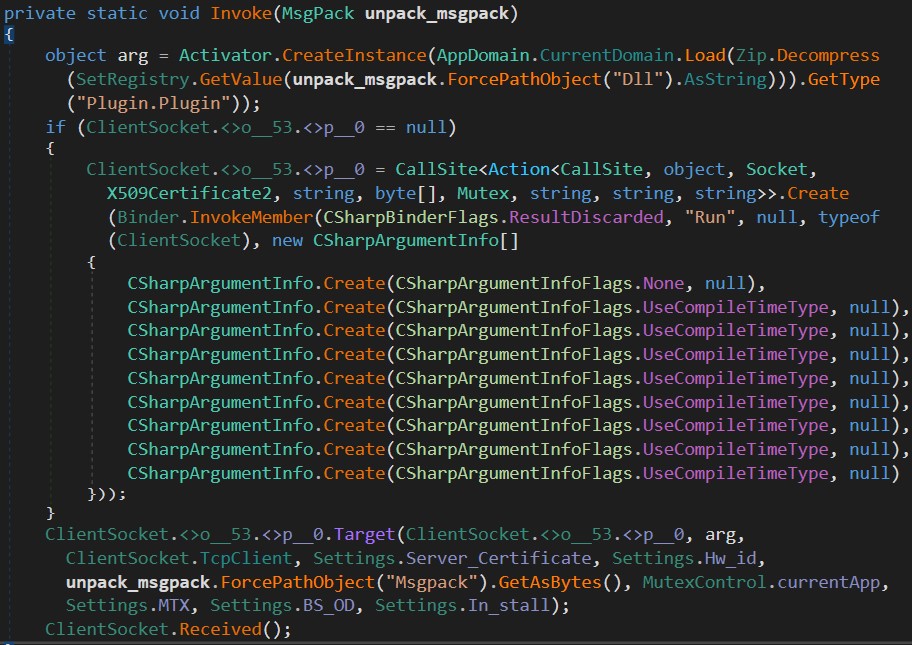Screen dimensions: 912x645
Task: Select the Socket type argument
Action: pos(777,169)
